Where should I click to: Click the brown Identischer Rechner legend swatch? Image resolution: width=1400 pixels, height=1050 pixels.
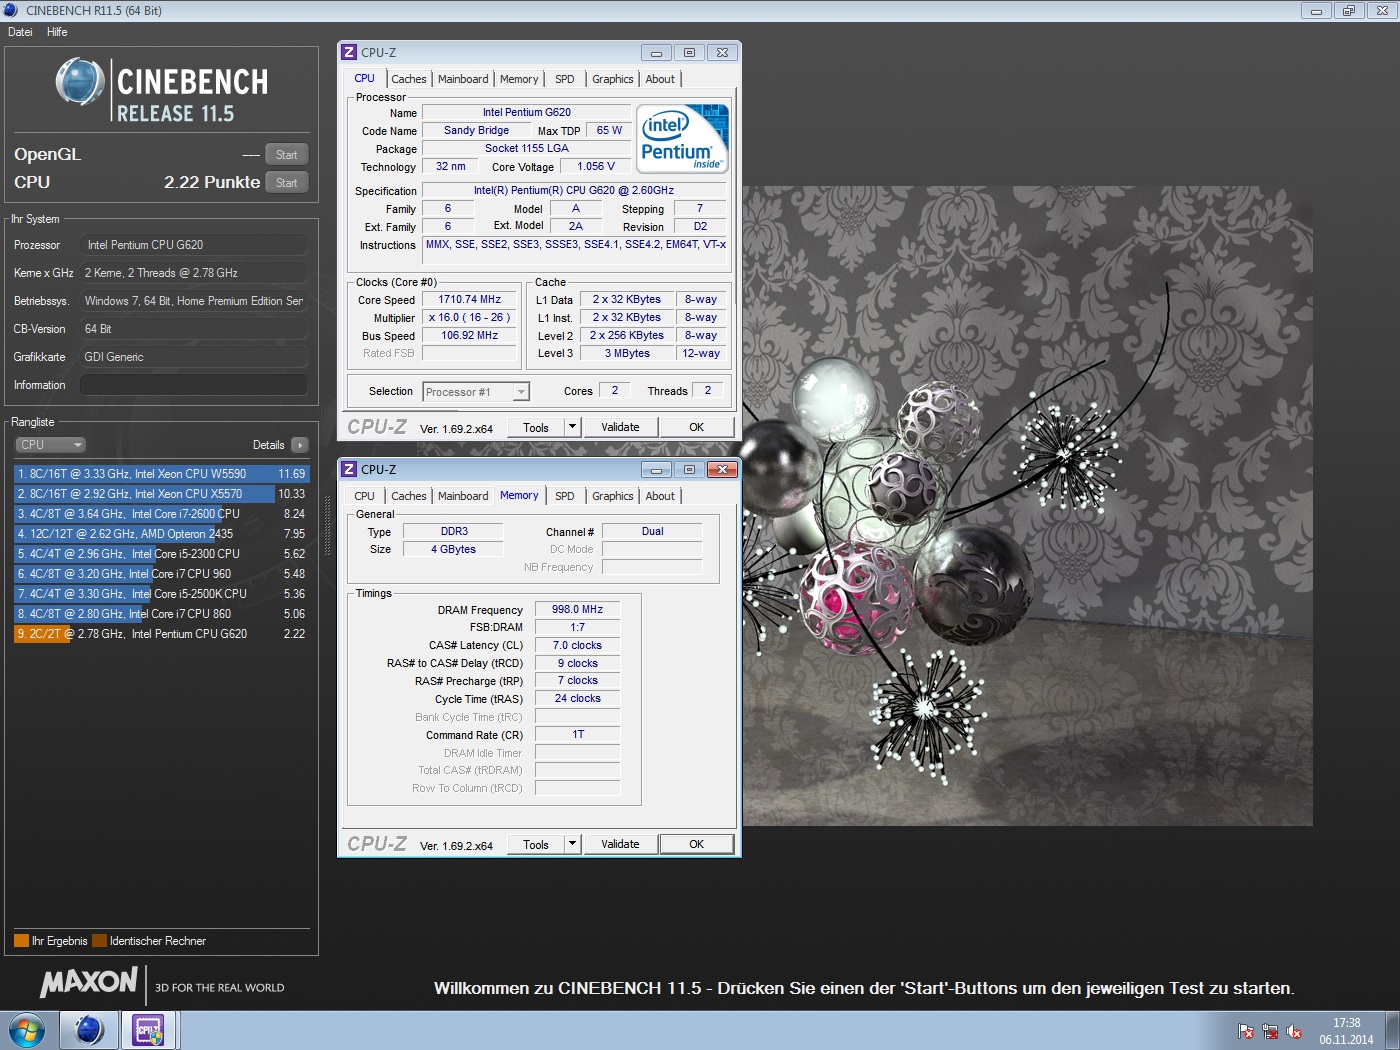(99, 941)
